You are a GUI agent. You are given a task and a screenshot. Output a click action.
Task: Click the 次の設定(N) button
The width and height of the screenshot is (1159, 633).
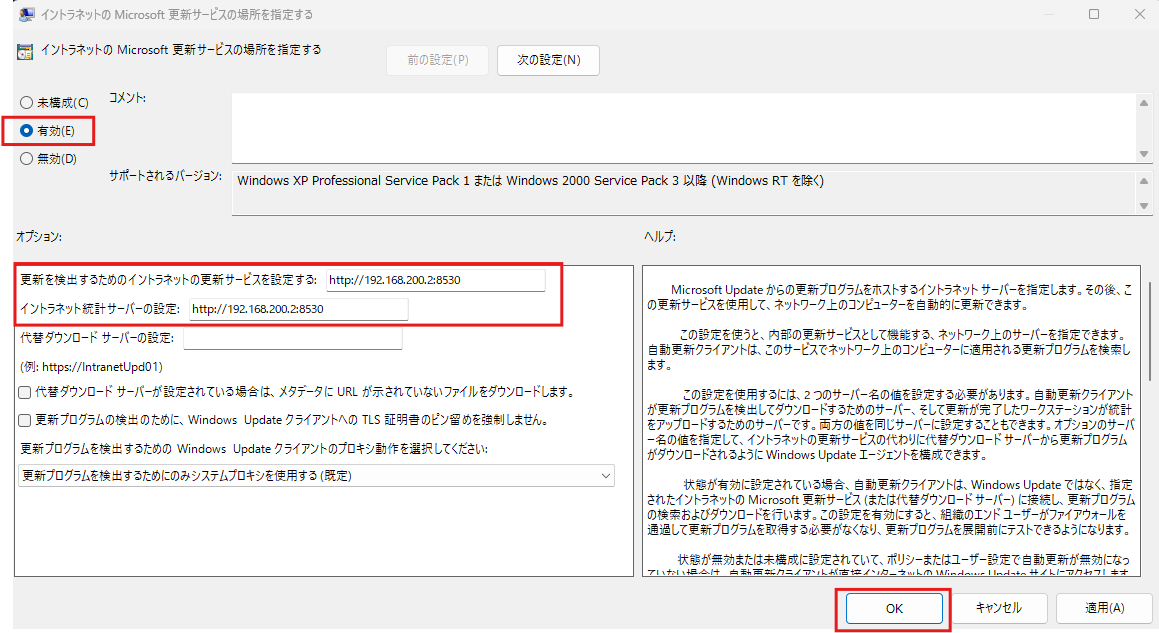(548, 60)
